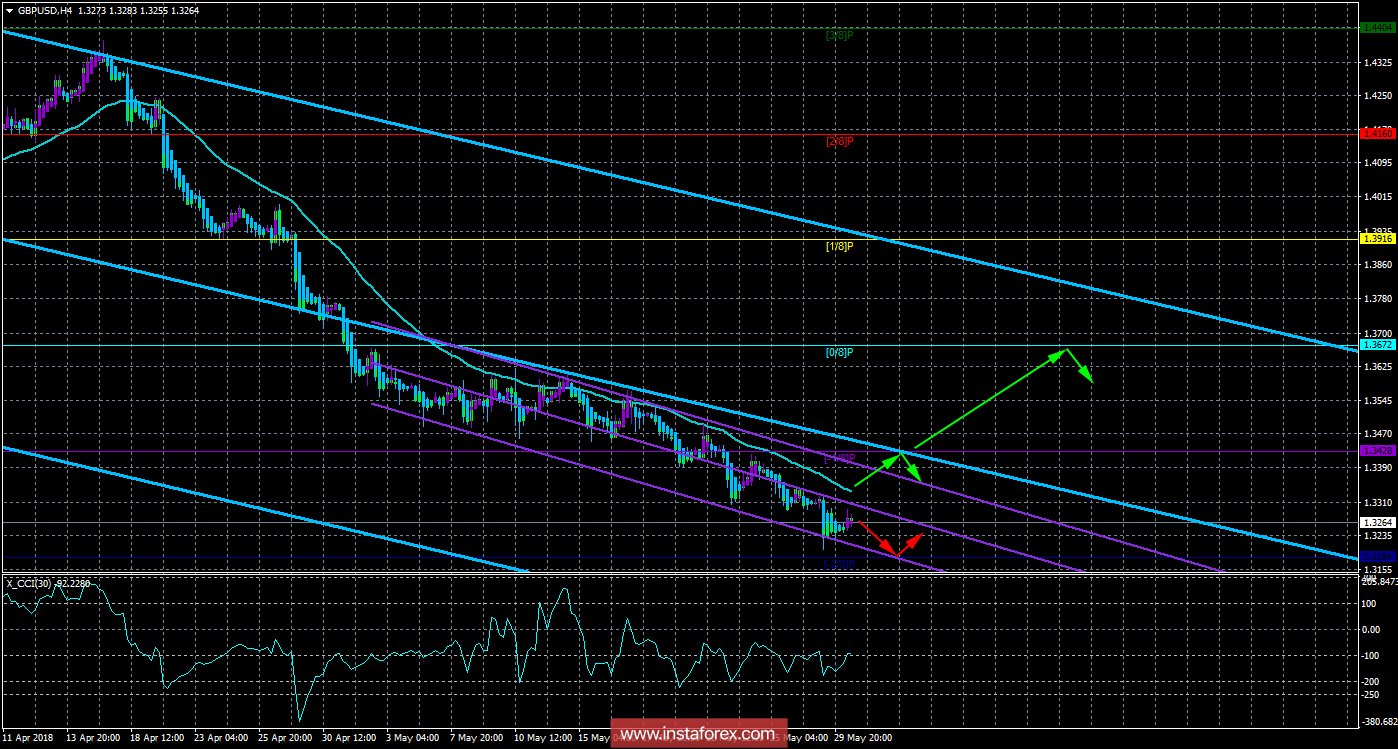Click the [0/8]P Murray level label
The height and width of the screenshot is (749, 1398).
click(x=839, y=352)
